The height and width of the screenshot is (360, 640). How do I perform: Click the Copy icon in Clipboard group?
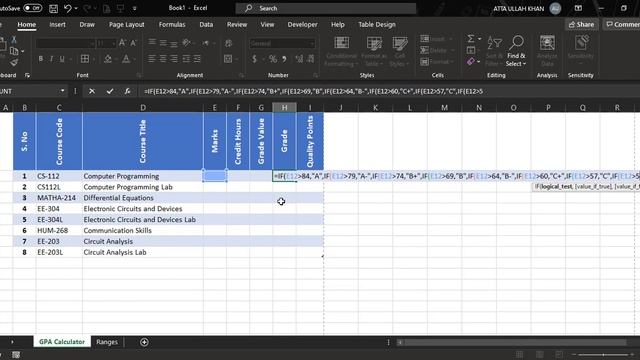pyautogui.click(x=13, y=51)
